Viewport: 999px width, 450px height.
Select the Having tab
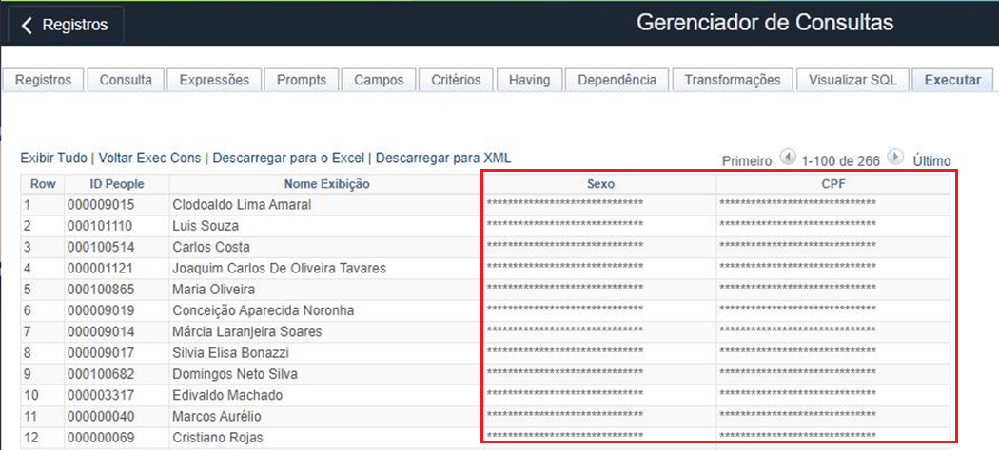[529, 80]
